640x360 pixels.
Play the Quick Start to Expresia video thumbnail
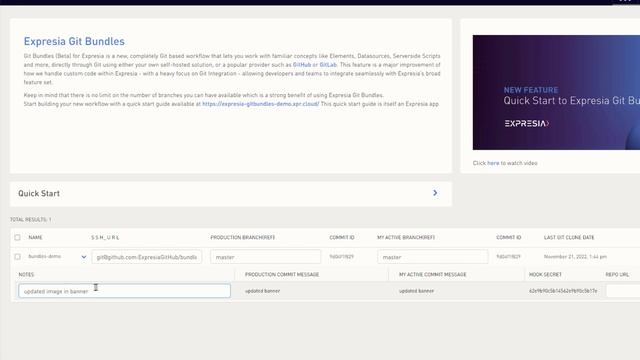[x=556, y=92]
